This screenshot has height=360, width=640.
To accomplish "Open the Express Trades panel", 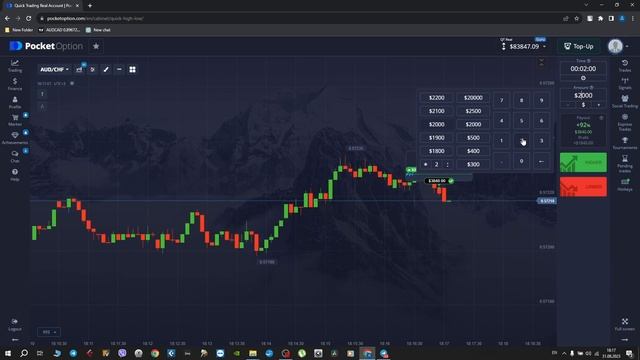I will [x=624, y=122].
